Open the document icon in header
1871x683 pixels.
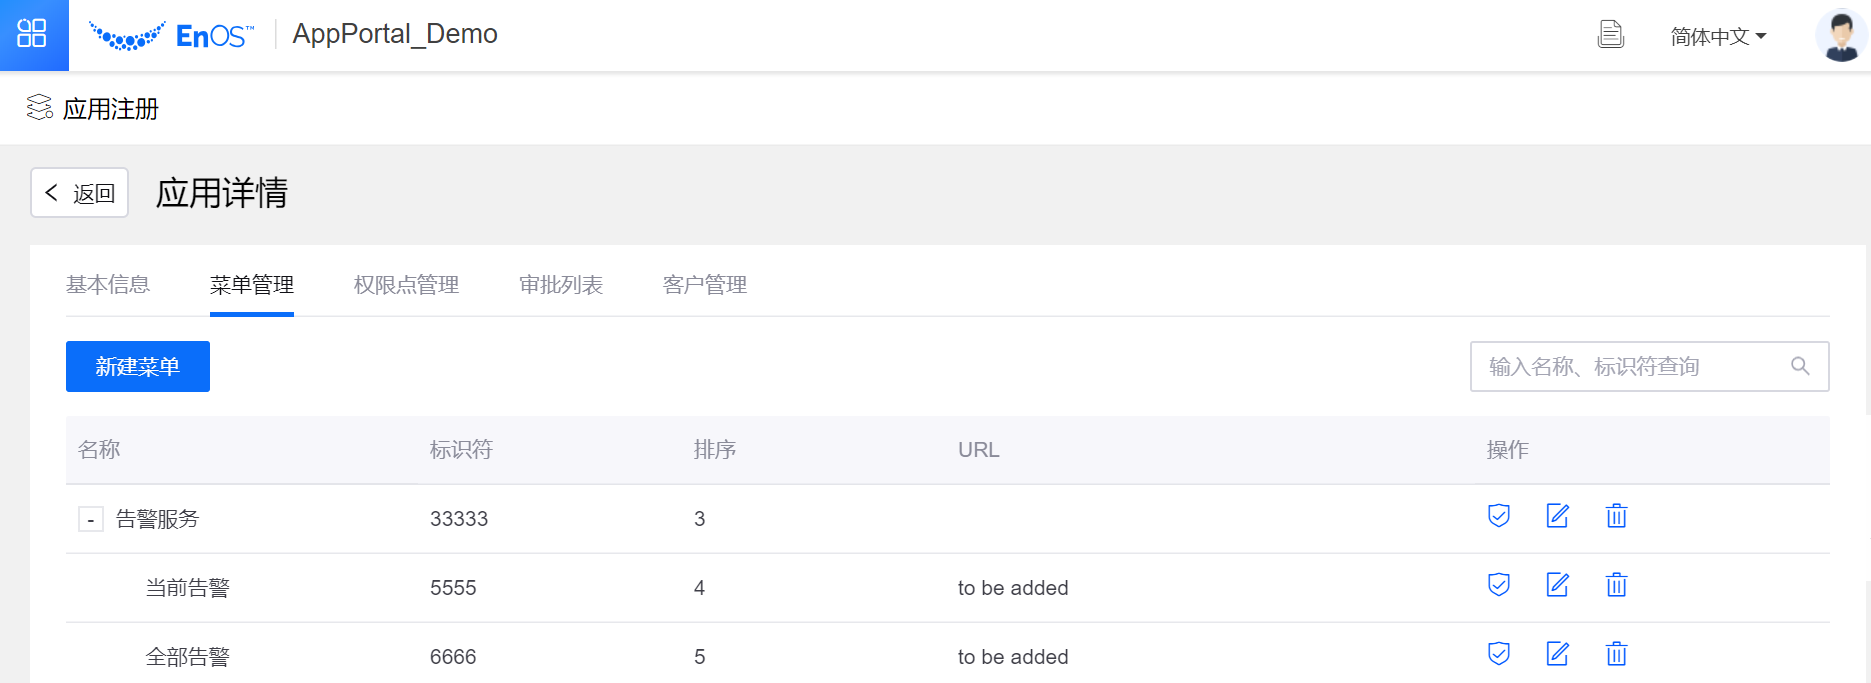(1610, 35)
